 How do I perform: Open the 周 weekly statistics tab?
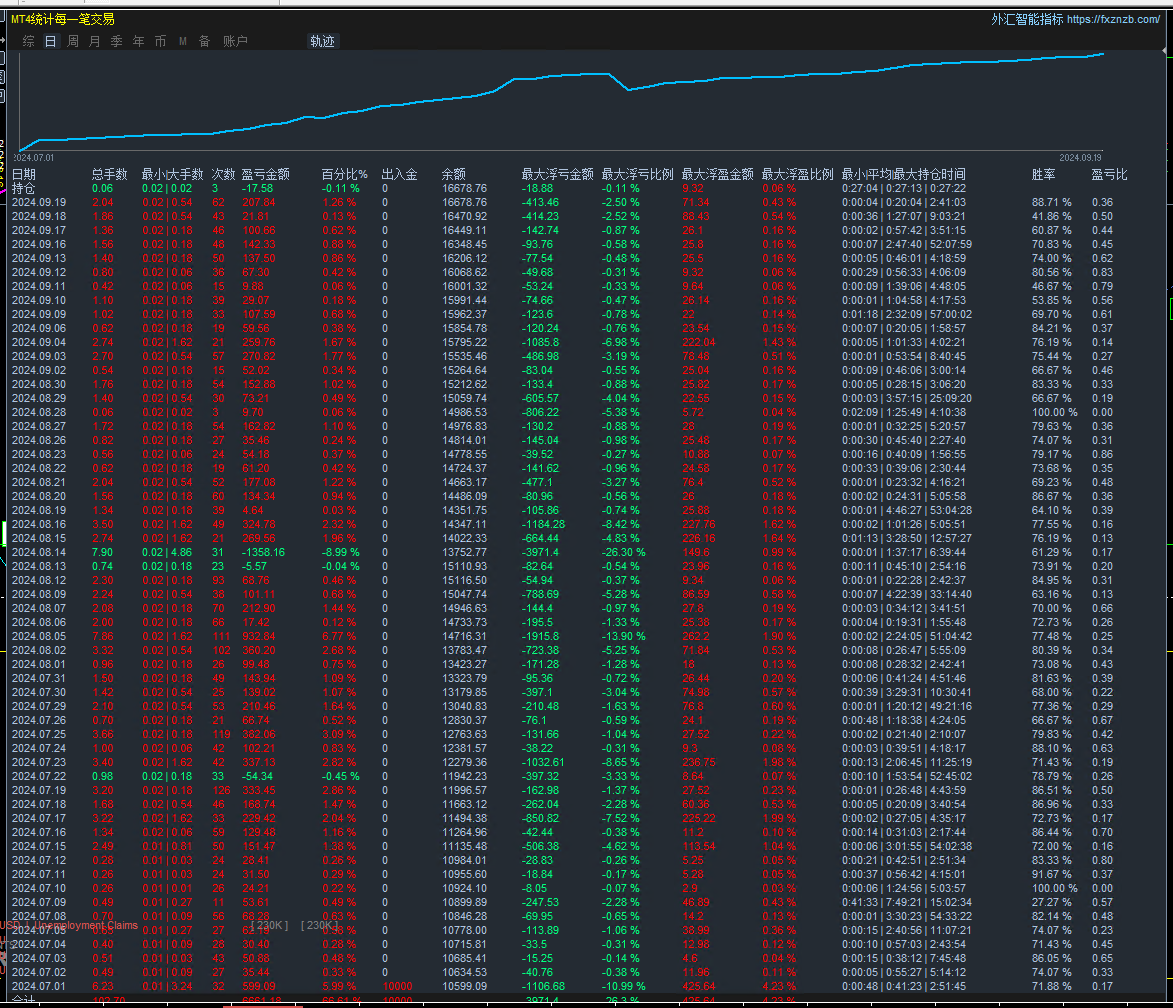(72, 41)
